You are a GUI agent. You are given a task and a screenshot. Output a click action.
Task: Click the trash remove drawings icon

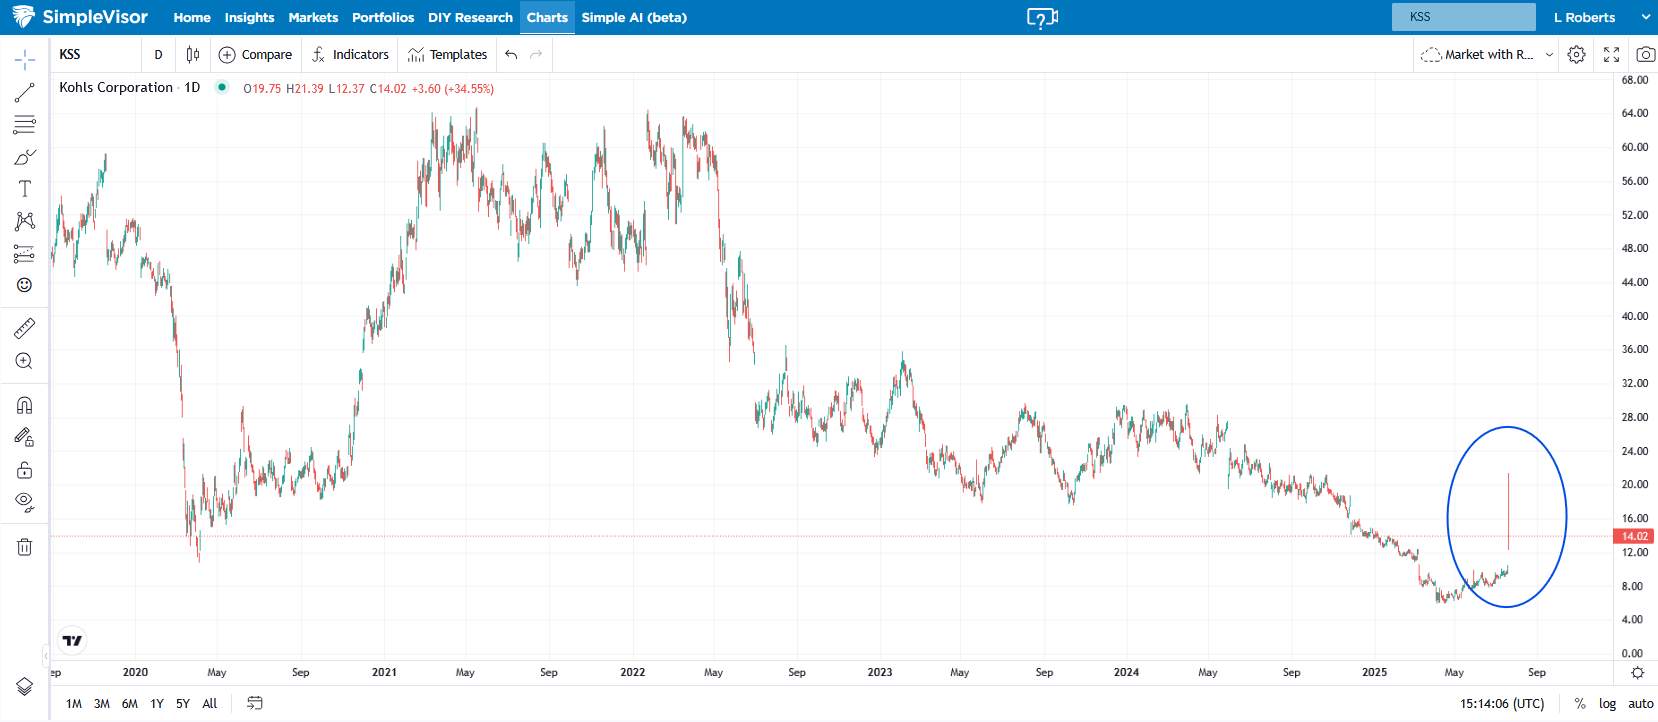(24, 547)
